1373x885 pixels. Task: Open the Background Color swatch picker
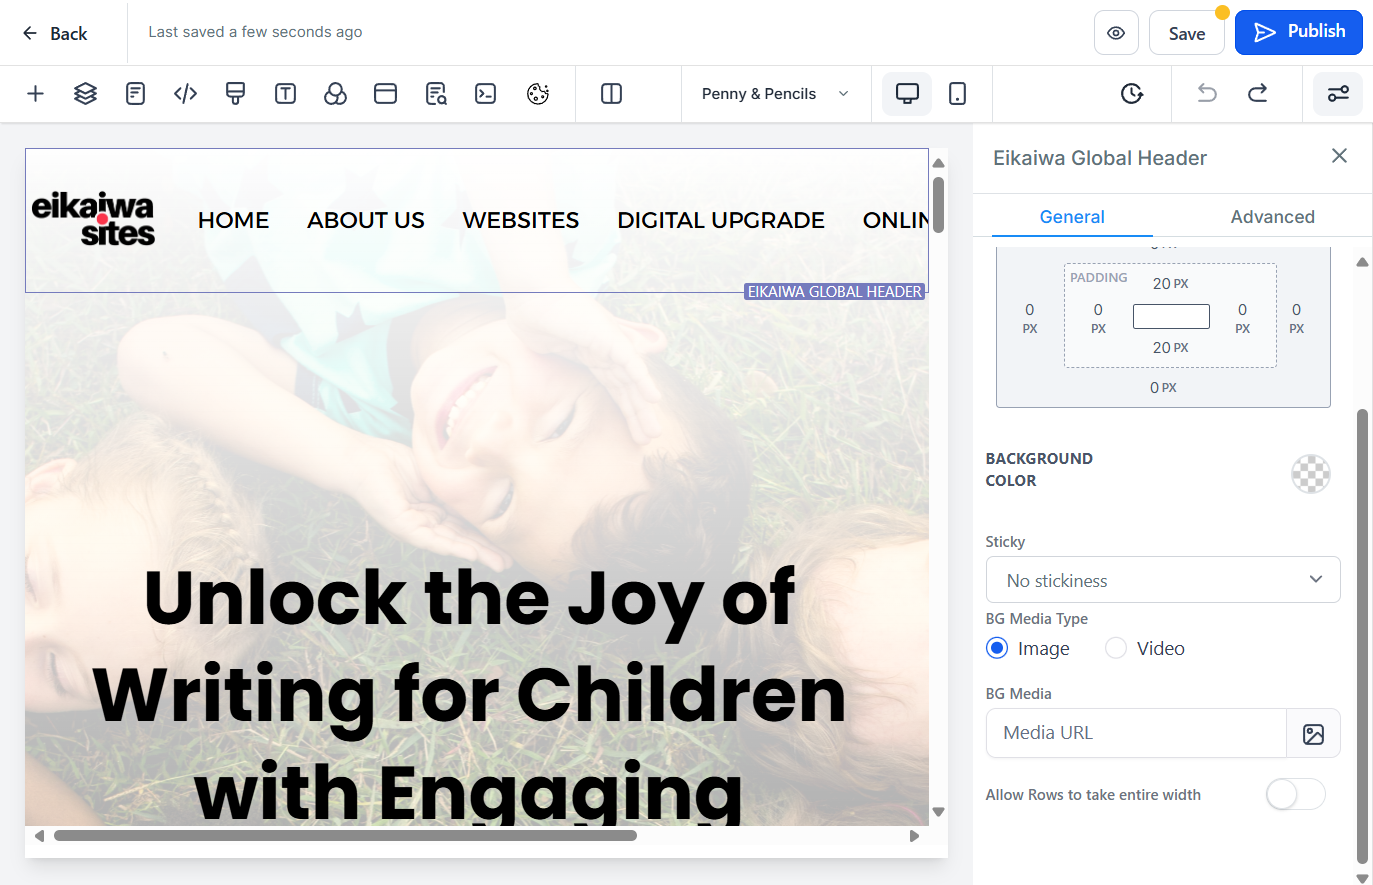(x=1310, y=474)
